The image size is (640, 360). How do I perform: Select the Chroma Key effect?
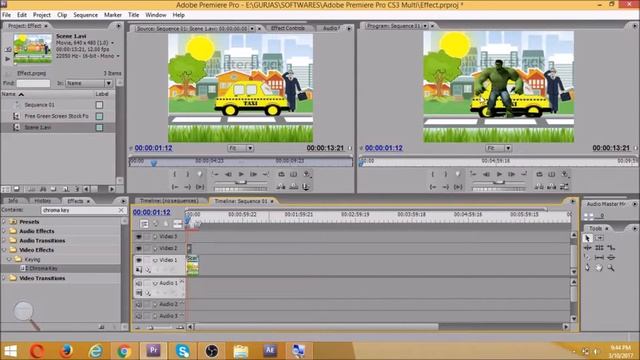[43, 269]
